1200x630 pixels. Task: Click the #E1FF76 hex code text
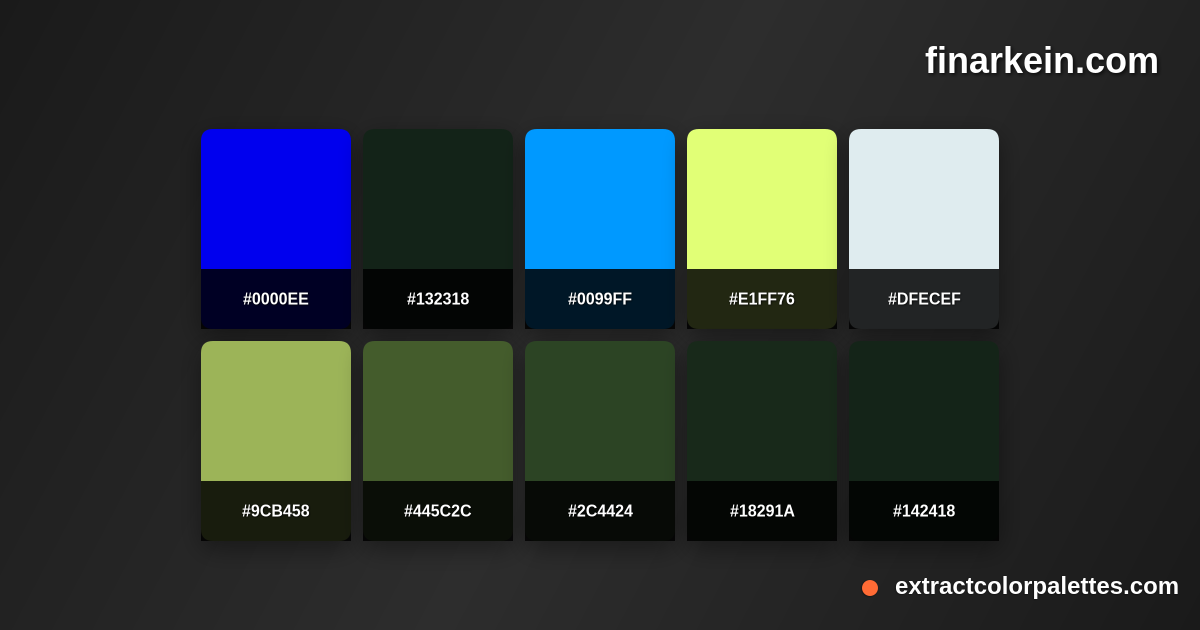tap(762, 298)
